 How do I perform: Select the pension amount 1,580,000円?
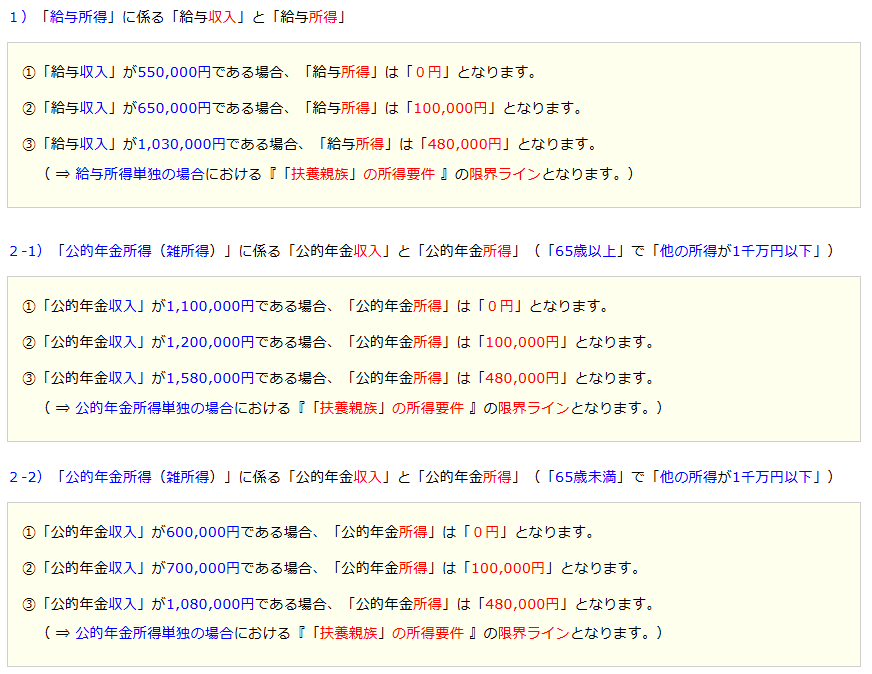tap(210, 378)
